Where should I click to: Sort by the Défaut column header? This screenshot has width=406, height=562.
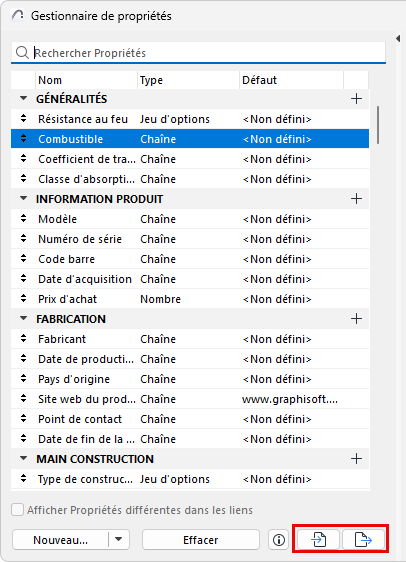coord(291,80)
